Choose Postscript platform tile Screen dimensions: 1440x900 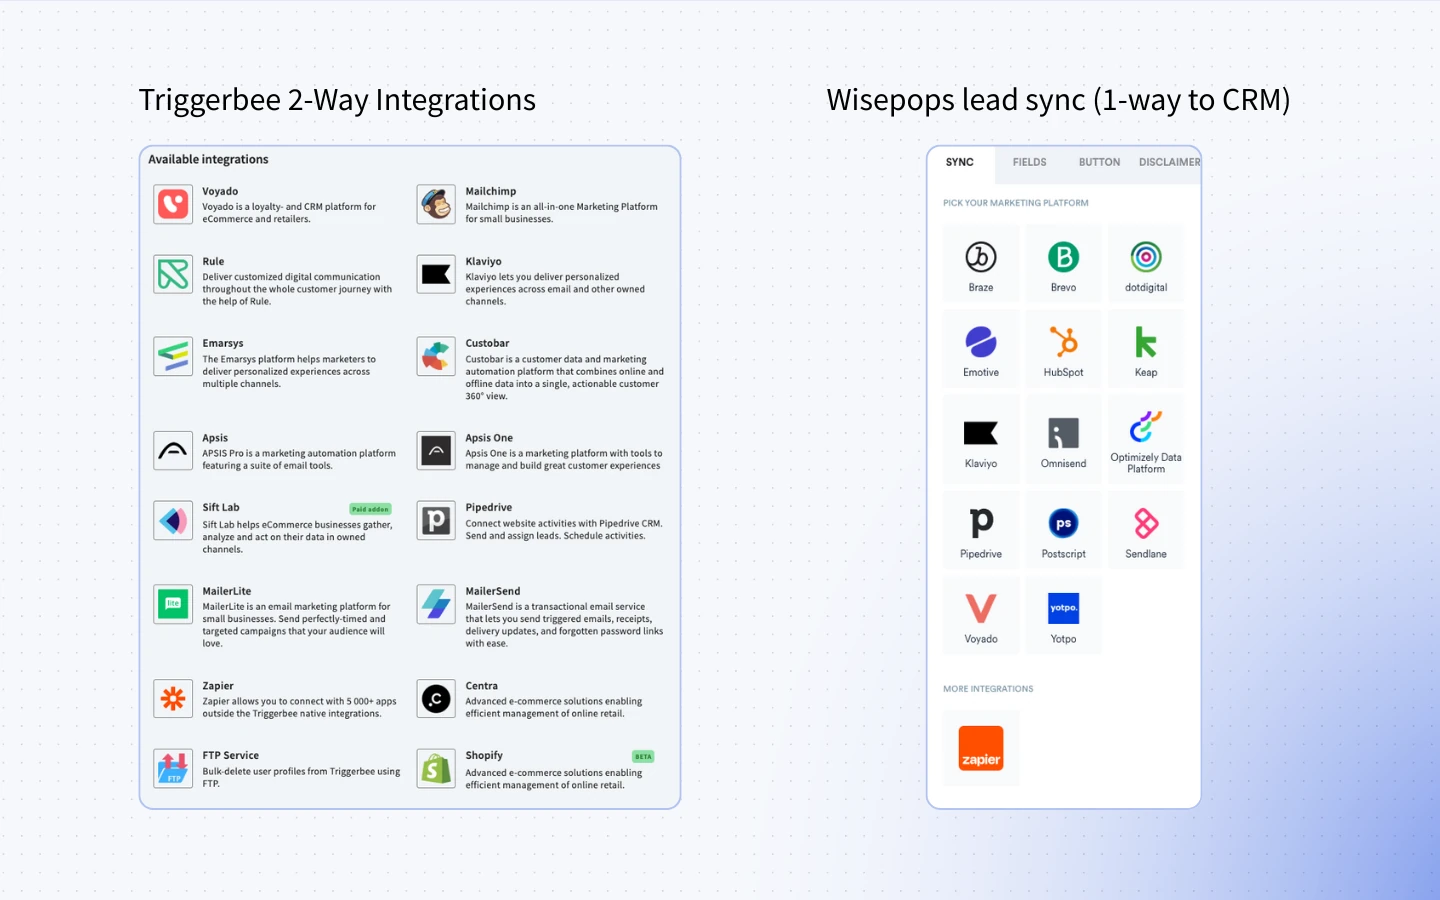coord(1063,531)
